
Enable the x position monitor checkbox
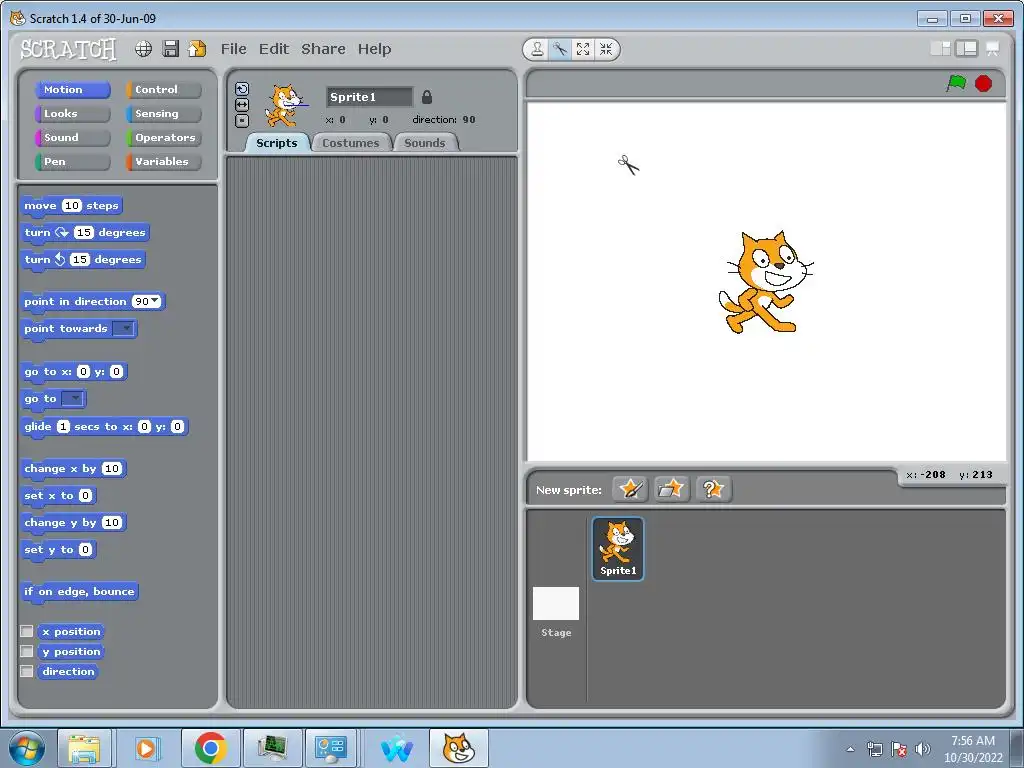coord(27,631)
